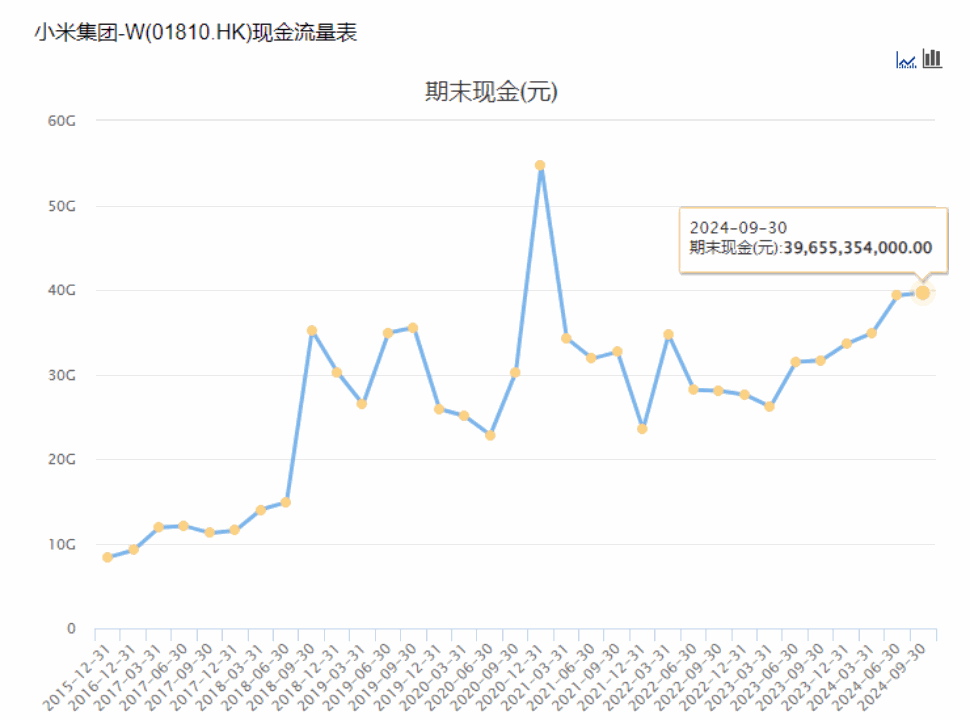The height and width of the screenshot is (720, 970).
Task: Select the 2021-03-31 data point
Action: pyautogui.click(x=566, y=338)
